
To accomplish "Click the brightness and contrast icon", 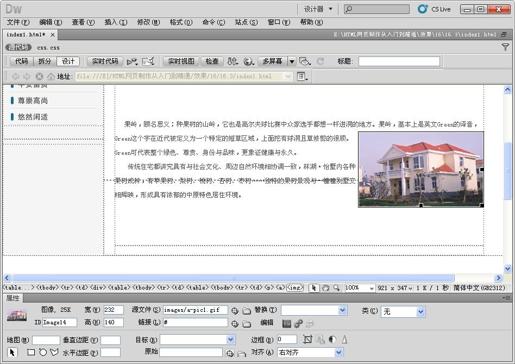I will pos(332,340).
